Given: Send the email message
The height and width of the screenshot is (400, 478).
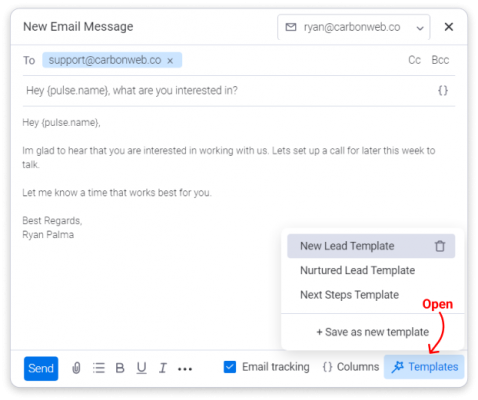Looking at the screenshot, I should click(41, 368).
